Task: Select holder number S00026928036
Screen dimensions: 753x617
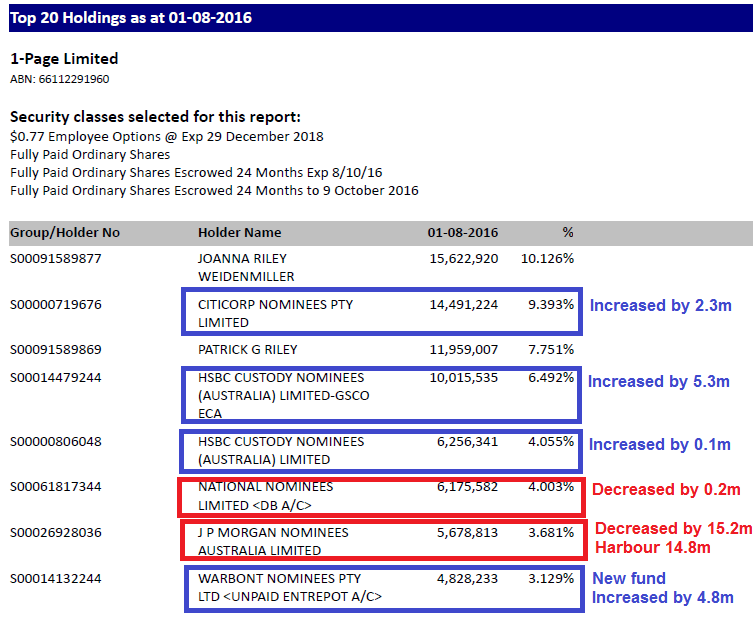Action: pyautogui.click(x=56, y=533)
